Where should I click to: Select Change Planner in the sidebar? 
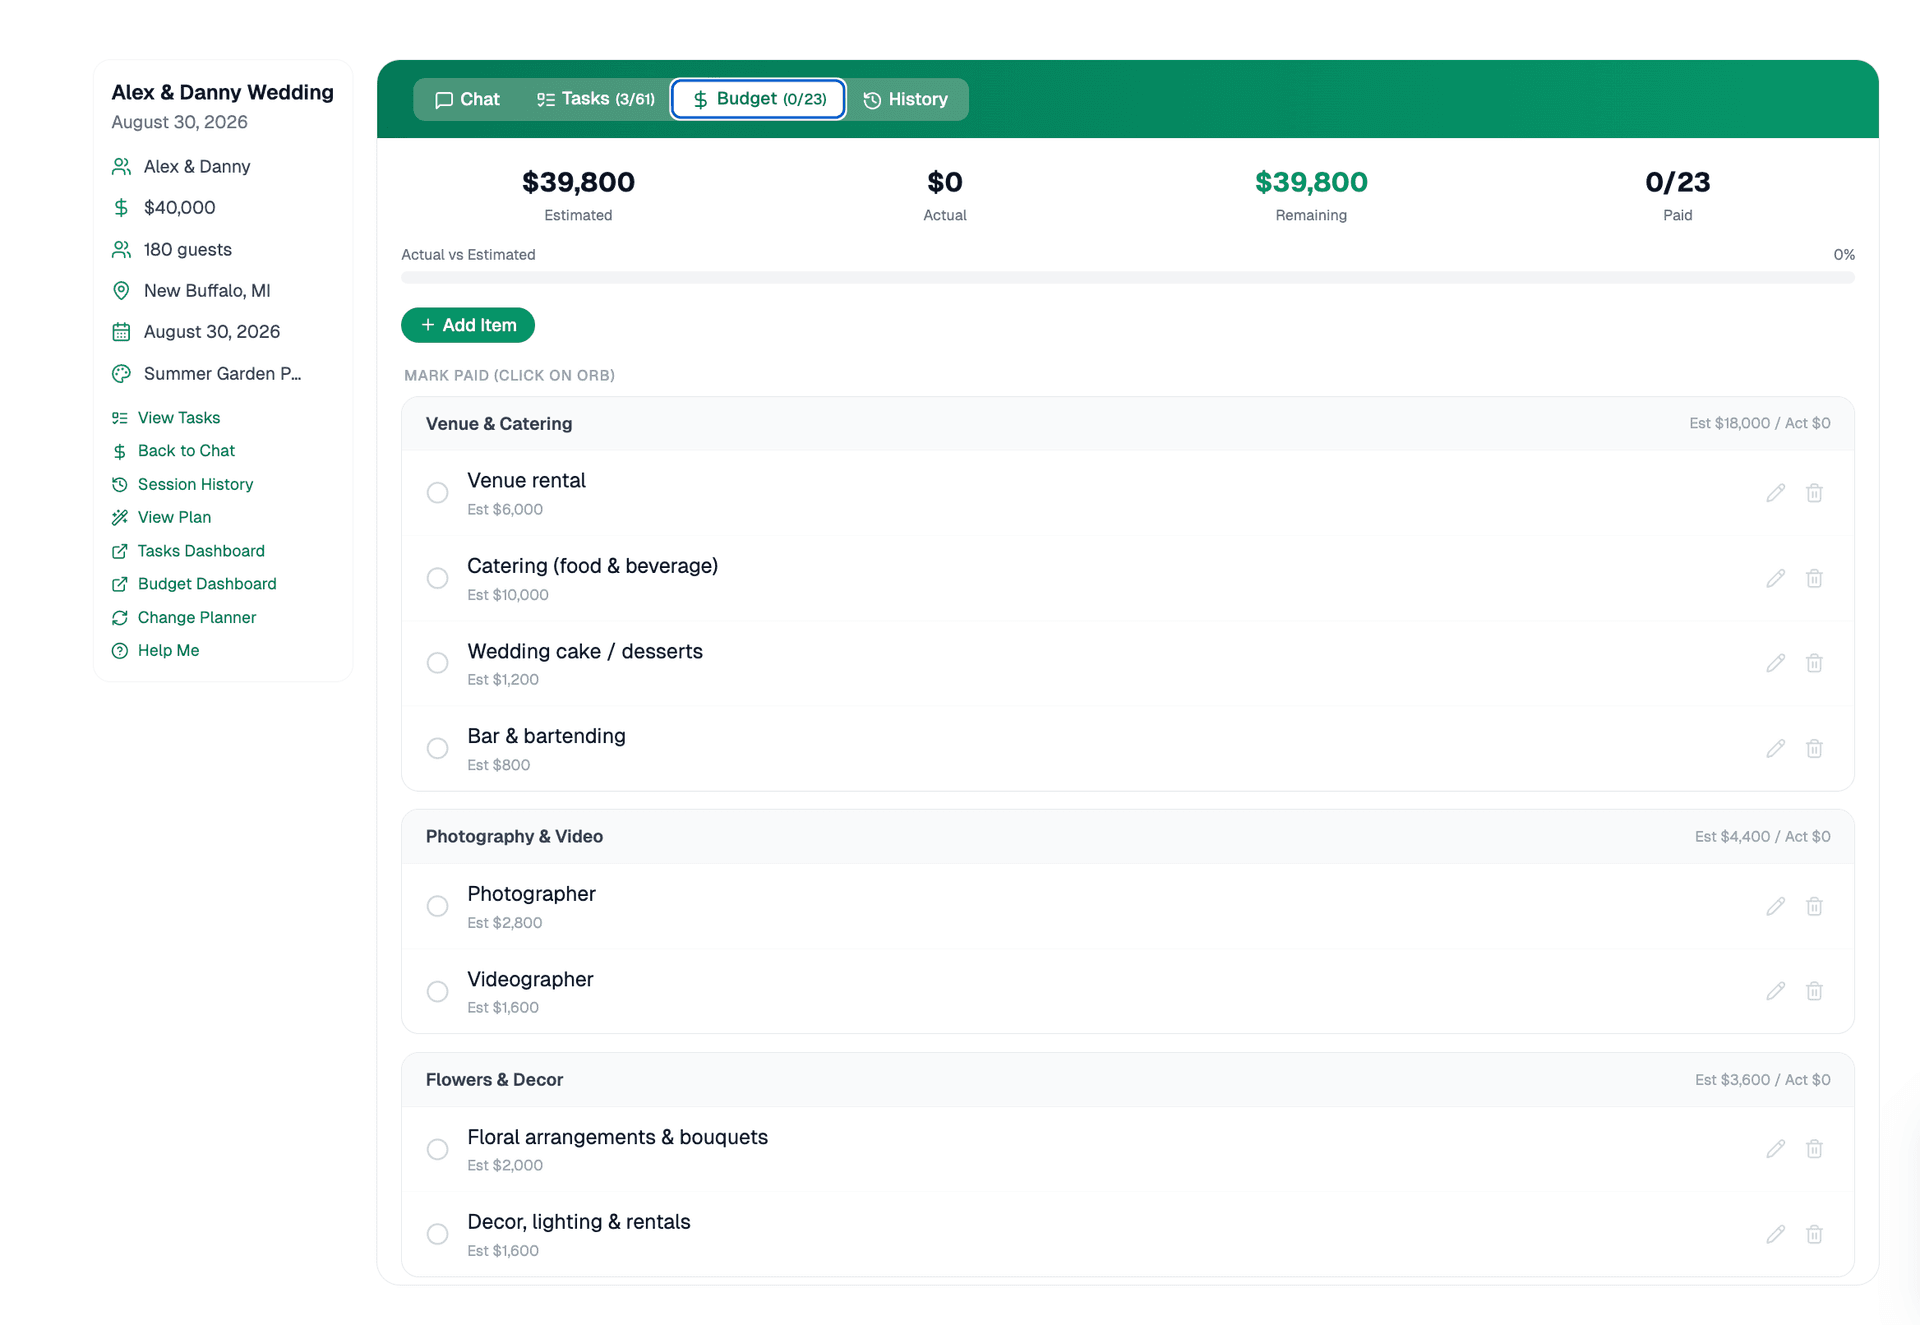tap(196, 617)
